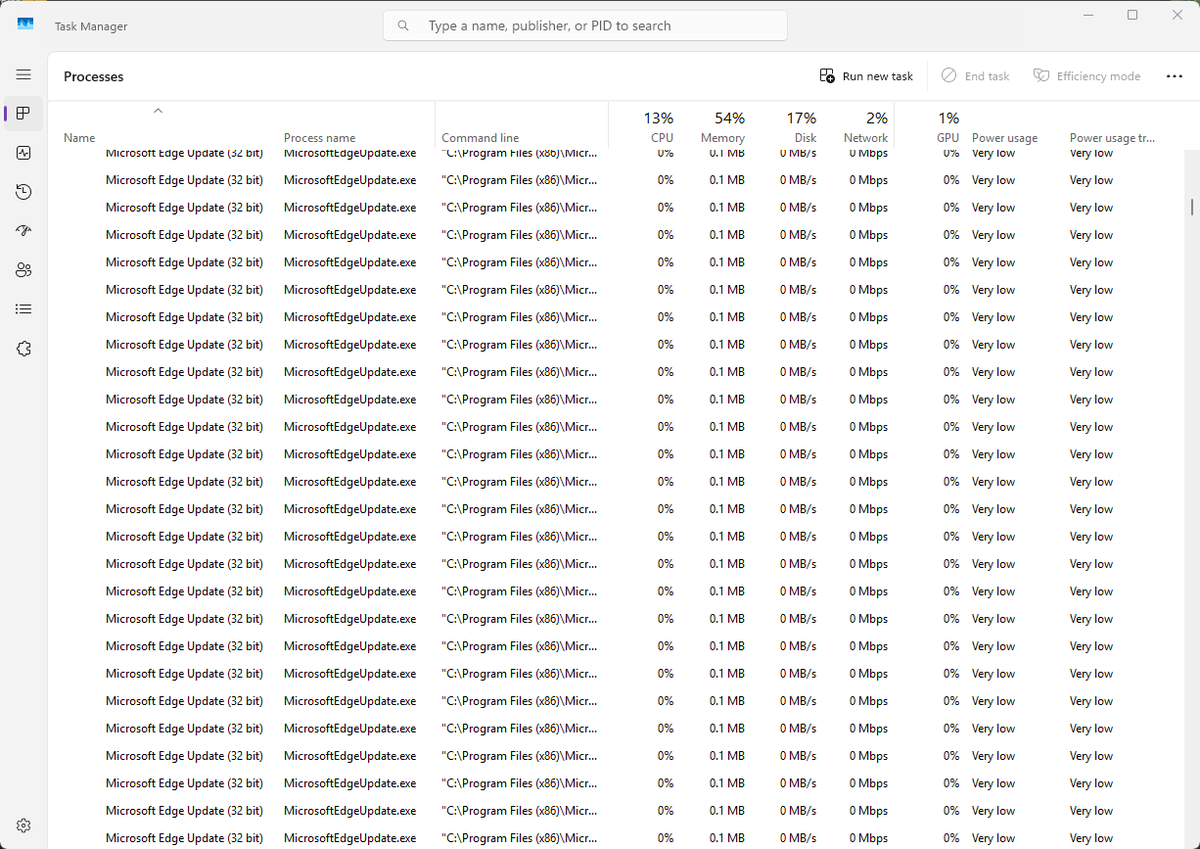This screenshot has height=849, width=1200.
Task: Open Task Manager settings gear
Action: point(24,826)
